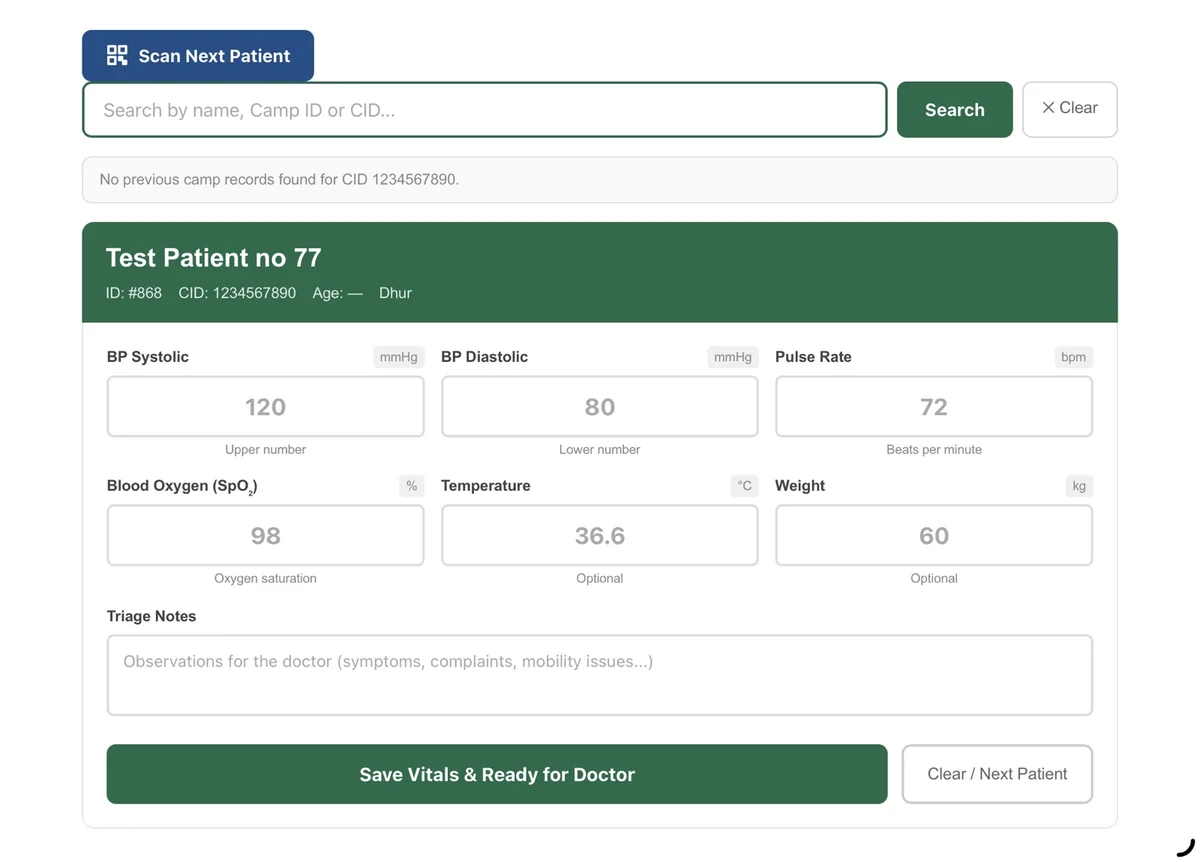The height and width of the screenshot is (862, 1200).
Task: Click the "Optional" hint under Temperature
Action: point(599,579)
